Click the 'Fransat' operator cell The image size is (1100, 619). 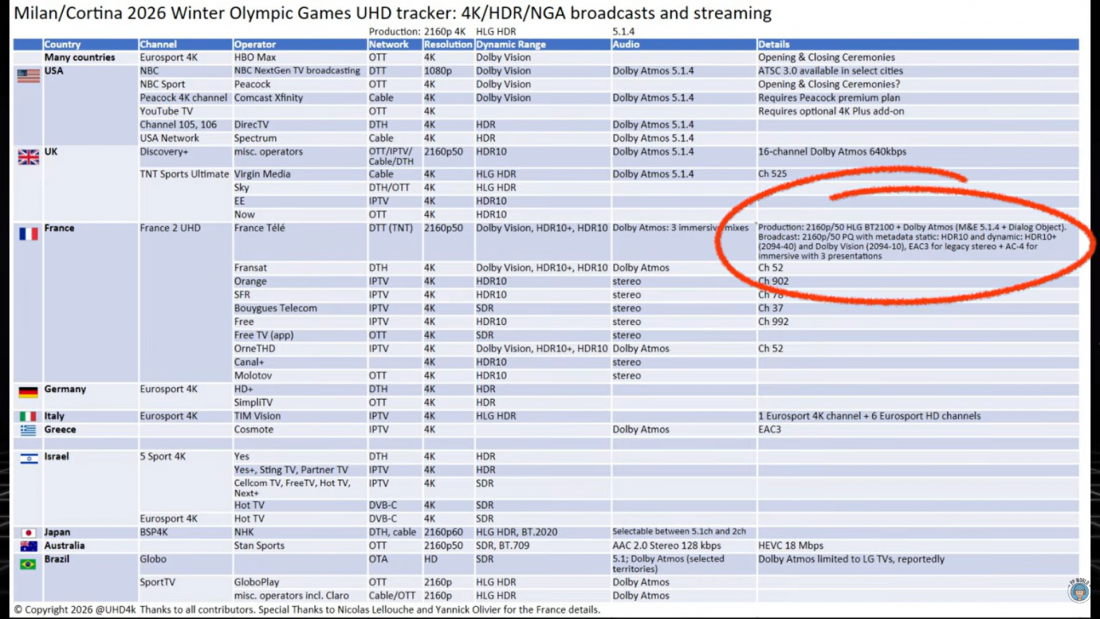[x=250, y=267]
